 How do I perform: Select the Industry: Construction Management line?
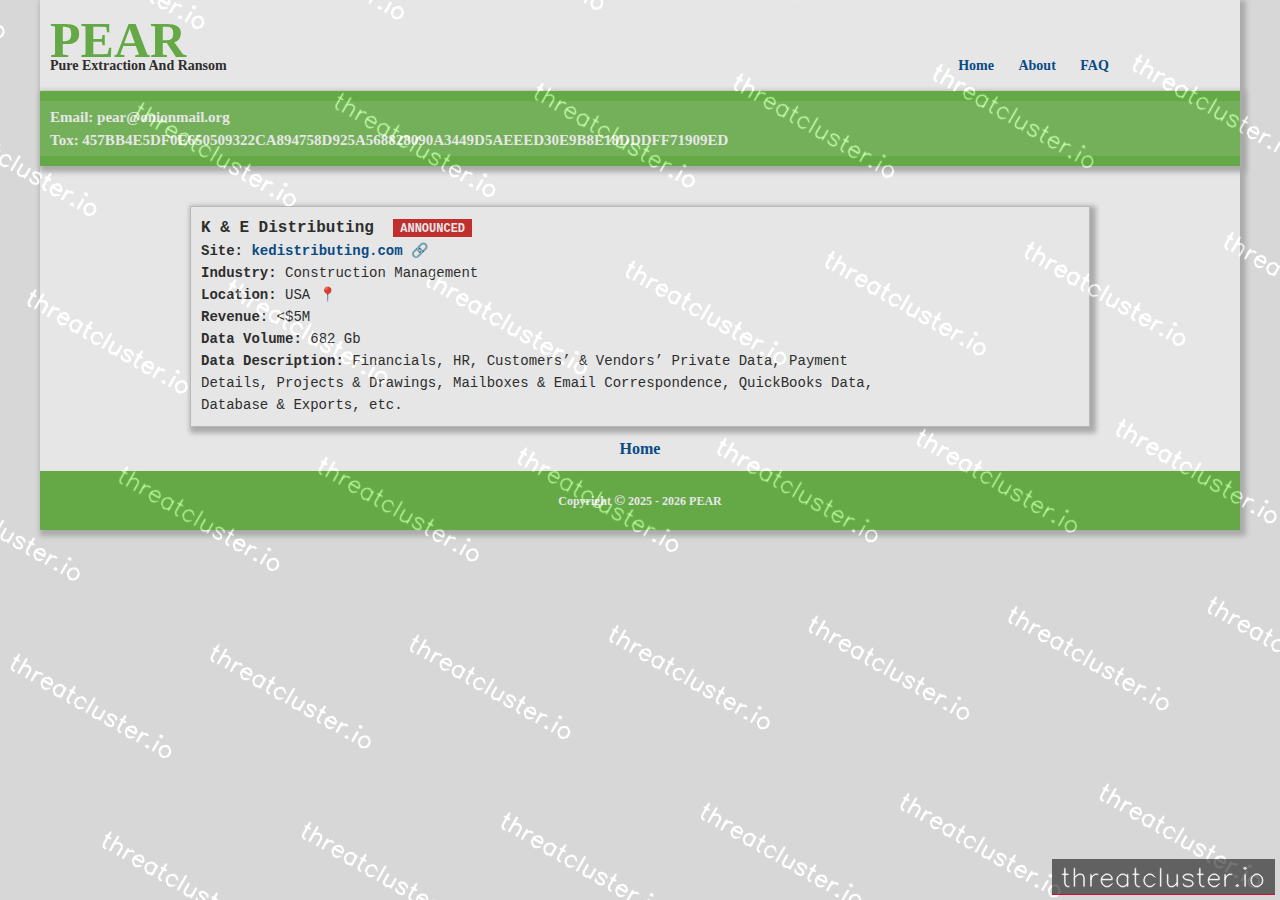[x=339, y=272]
